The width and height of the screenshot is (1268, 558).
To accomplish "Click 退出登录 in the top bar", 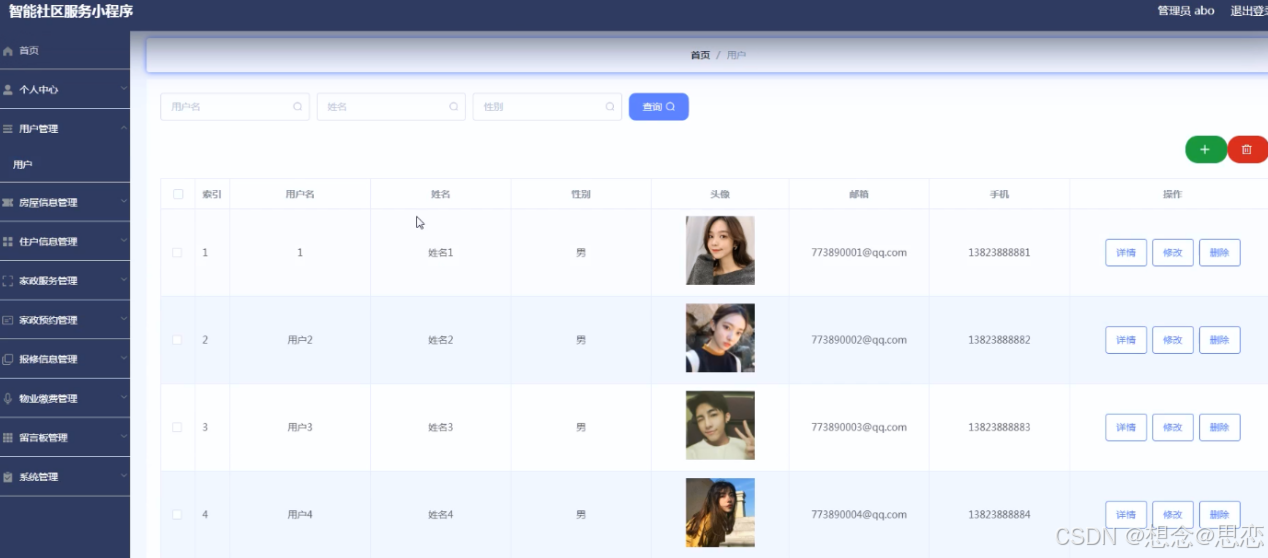I will (x=1249, y=11).
